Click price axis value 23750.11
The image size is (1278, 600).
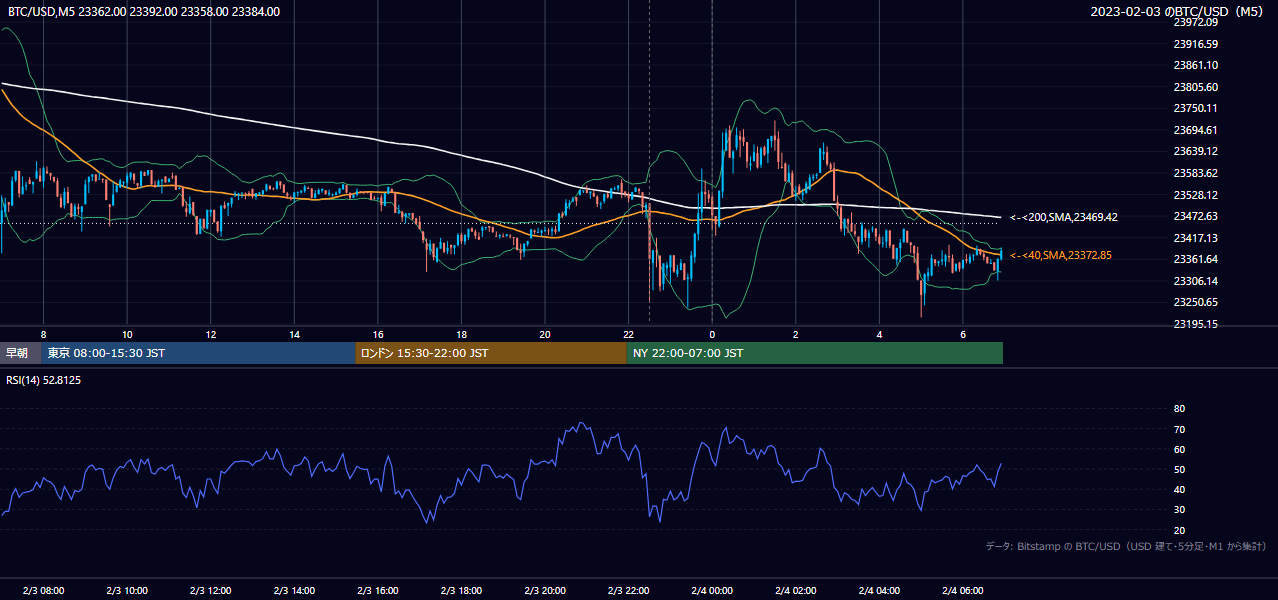[1195, 108]
